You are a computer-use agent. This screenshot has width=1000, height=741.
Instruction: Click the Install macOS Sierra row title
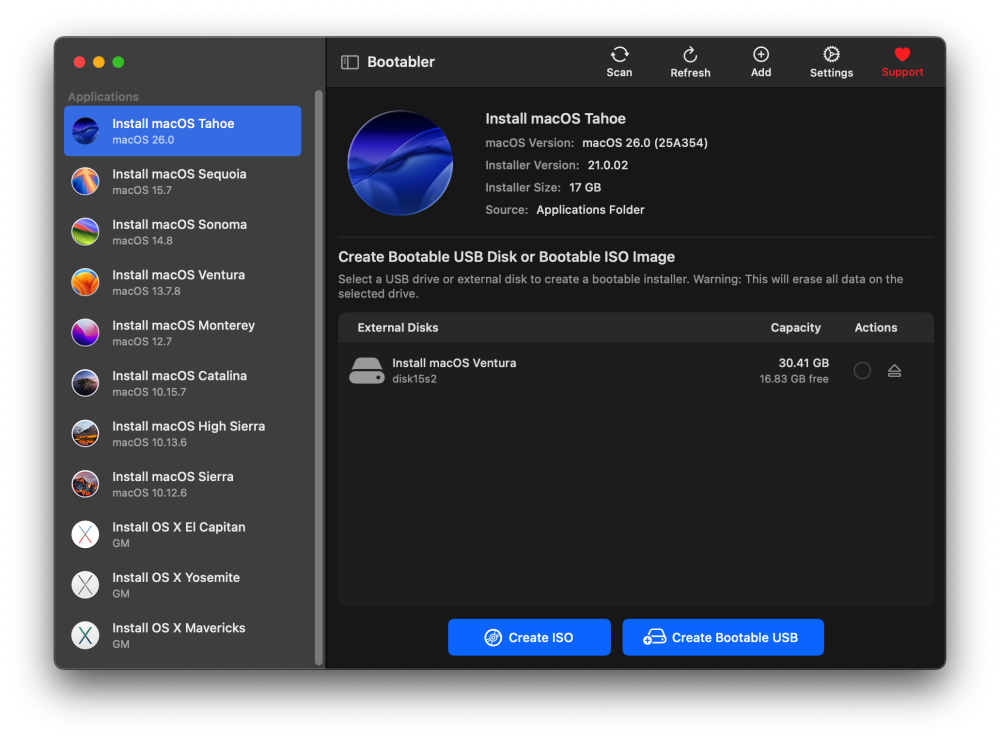(173, 476)
